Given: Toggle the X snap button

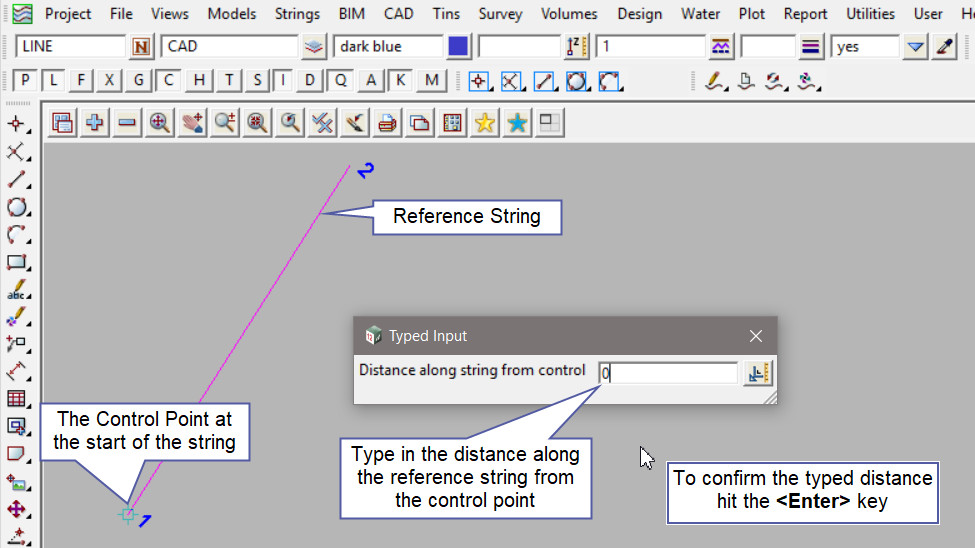Looking at the screenshot, I should (x=109, y=80).
